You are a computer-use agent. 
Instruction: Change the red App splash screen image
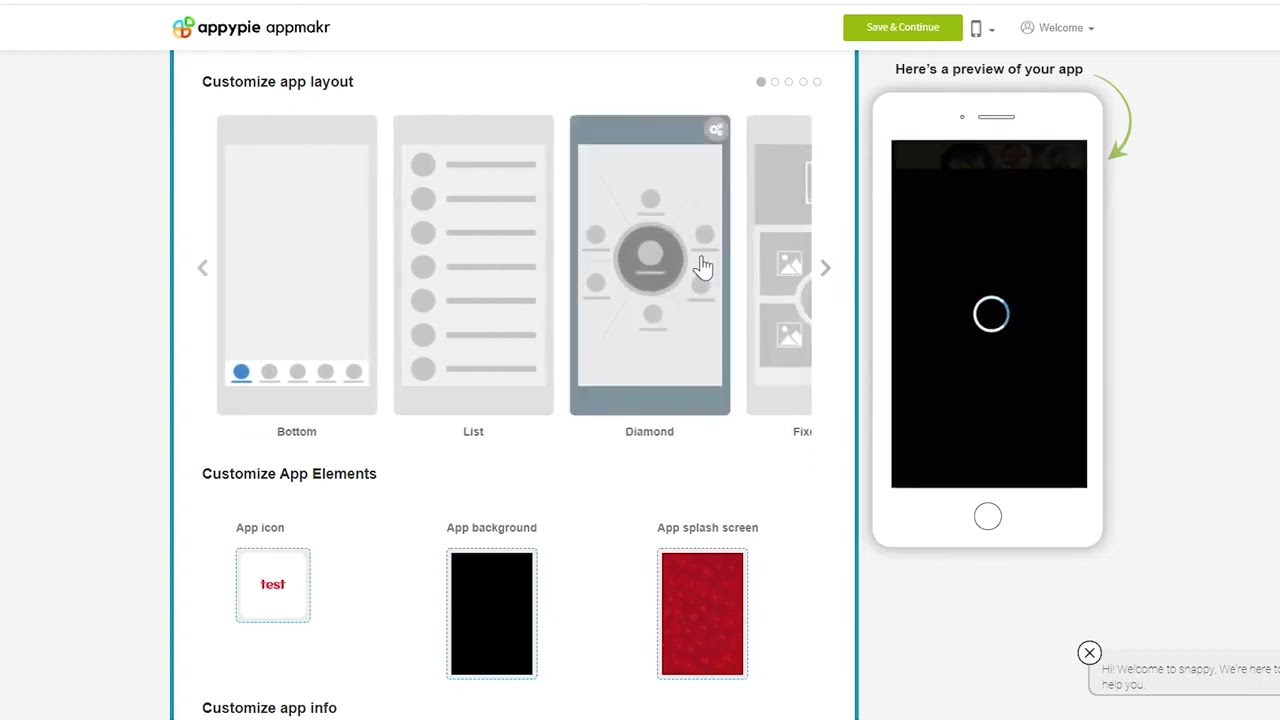click(702, 614)
